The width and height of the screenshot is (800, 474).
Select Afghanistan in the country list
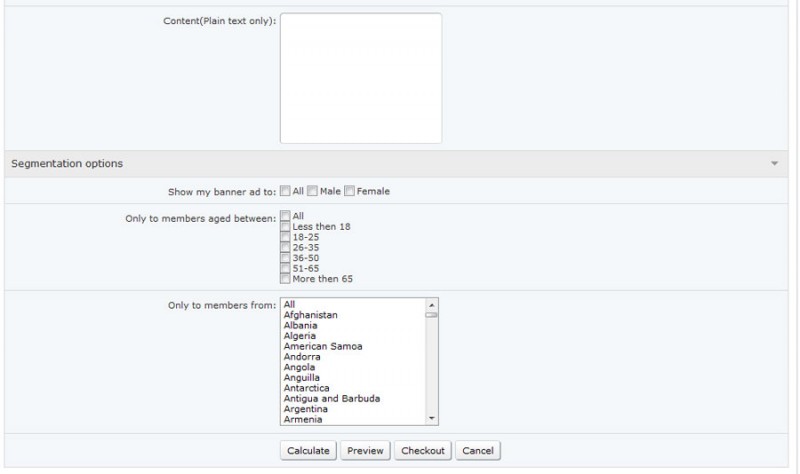[311, 315]
